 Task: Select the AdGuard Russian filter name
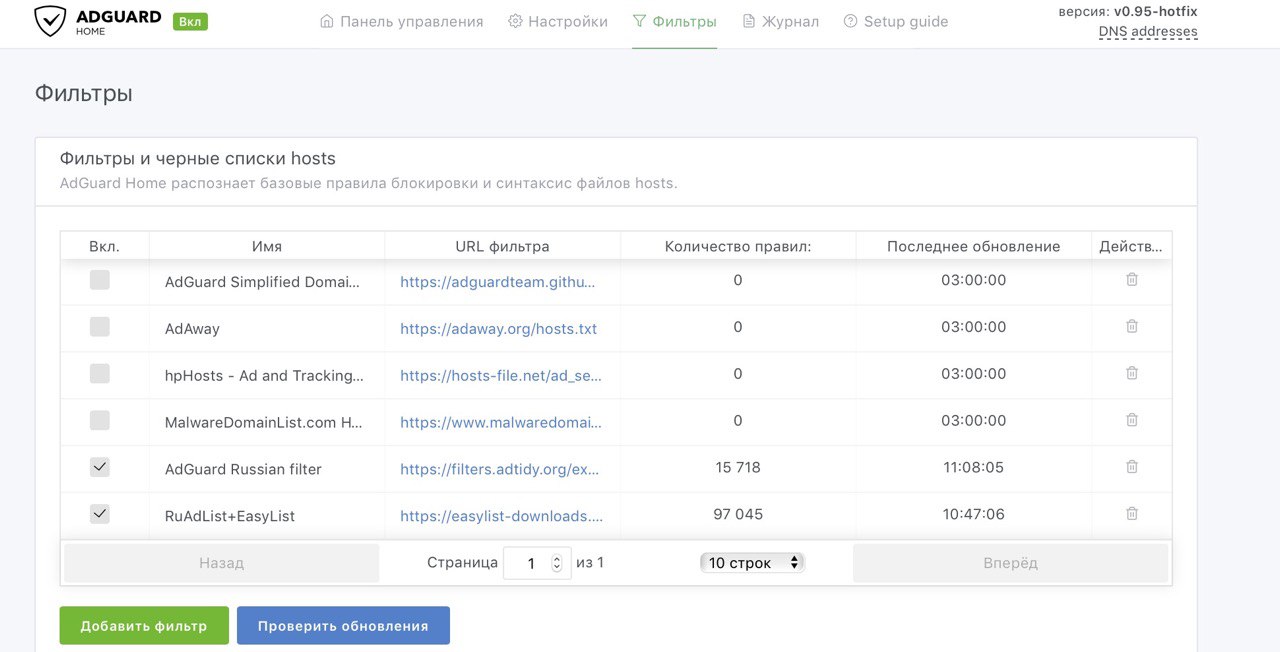click(243, 469)
